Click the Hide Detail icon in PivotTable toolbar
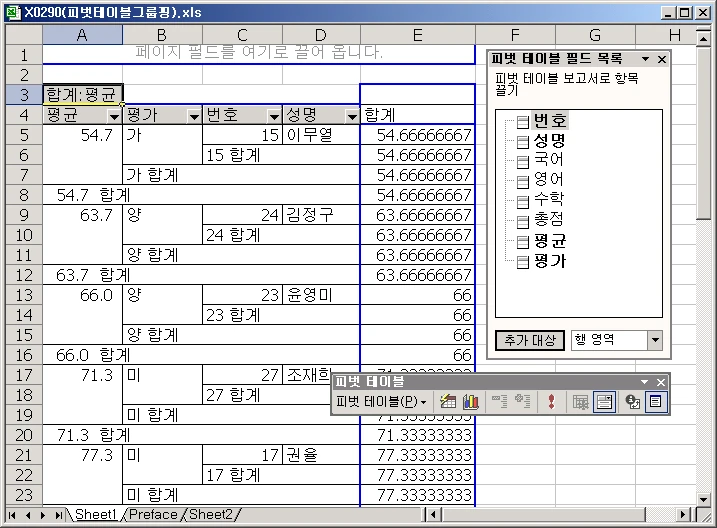 coord(499,402)
